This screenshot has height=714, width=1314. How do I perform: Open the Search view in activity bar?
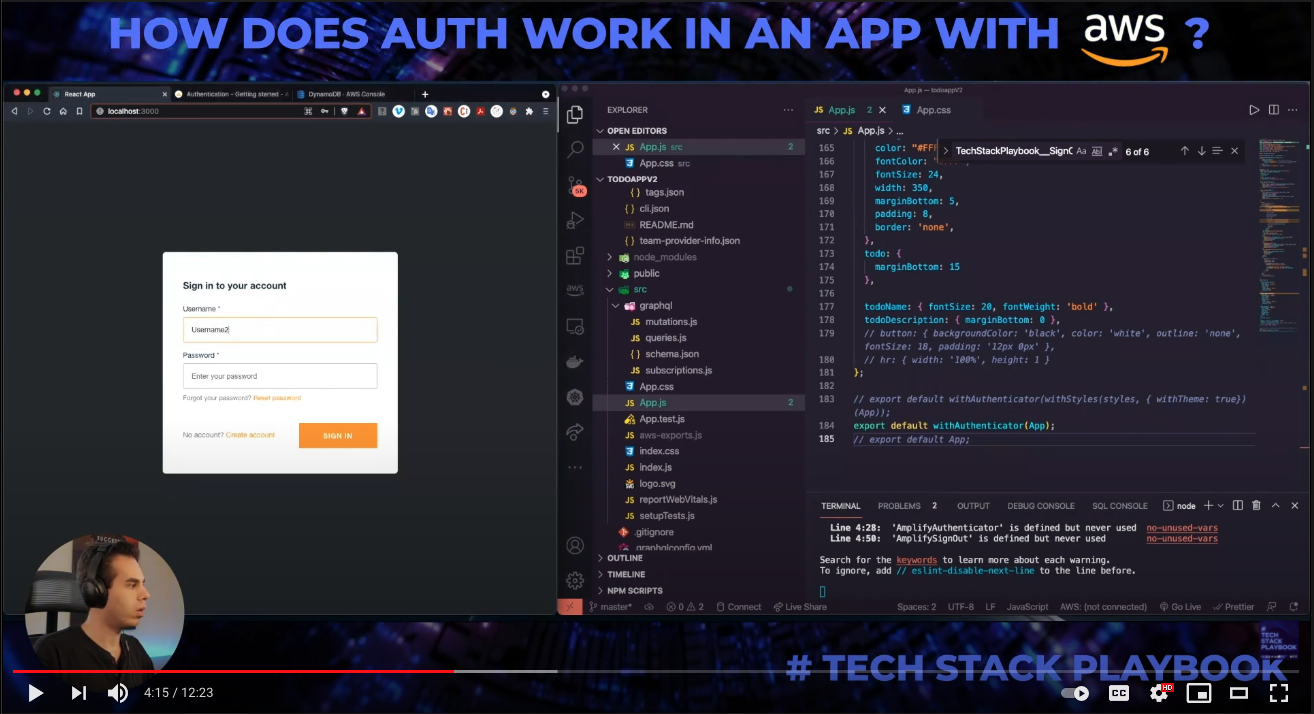click(x=575, y=150)
